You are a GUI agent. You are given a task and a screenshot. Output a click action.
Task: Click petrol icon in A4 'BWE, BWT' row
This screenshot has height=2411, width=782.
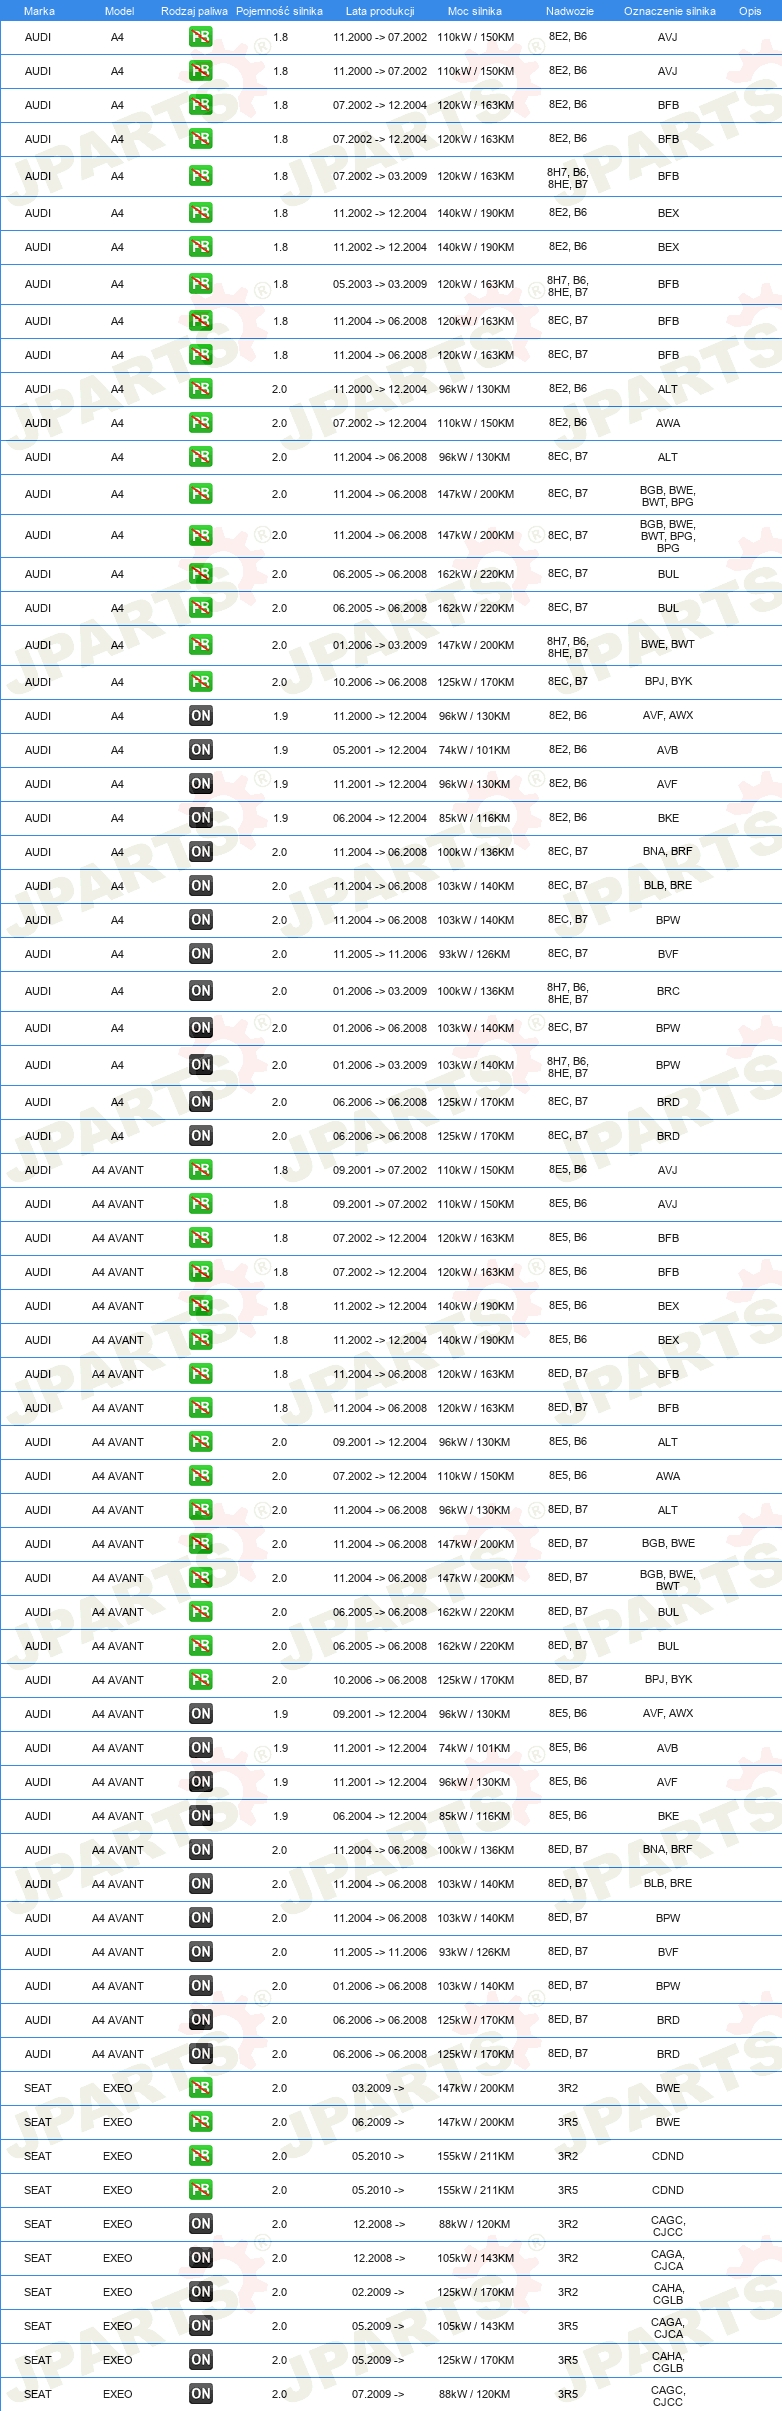click(201, 645)
